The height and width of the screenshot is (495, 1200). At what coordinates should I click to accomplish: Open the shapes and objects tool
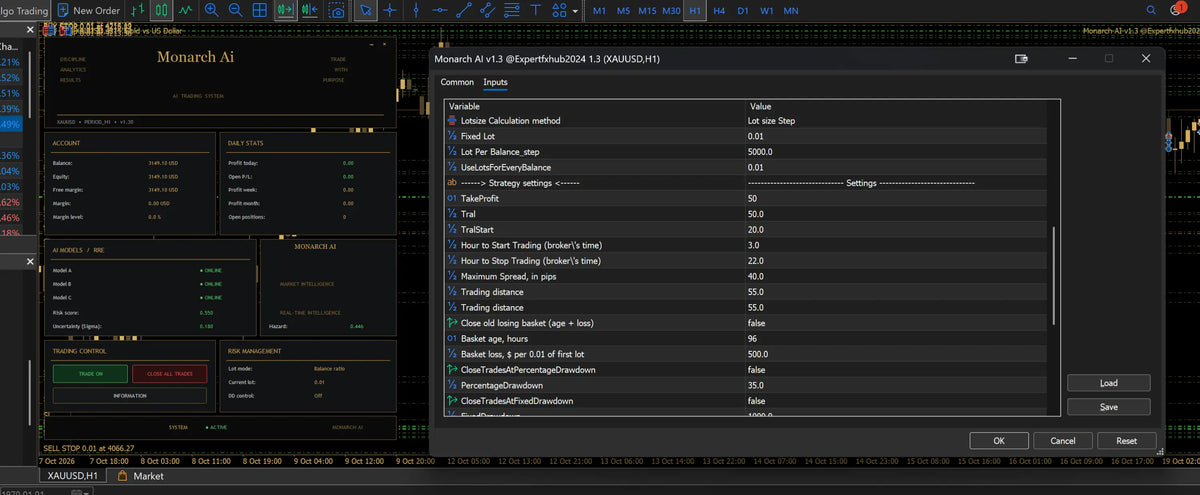[560, 10]
